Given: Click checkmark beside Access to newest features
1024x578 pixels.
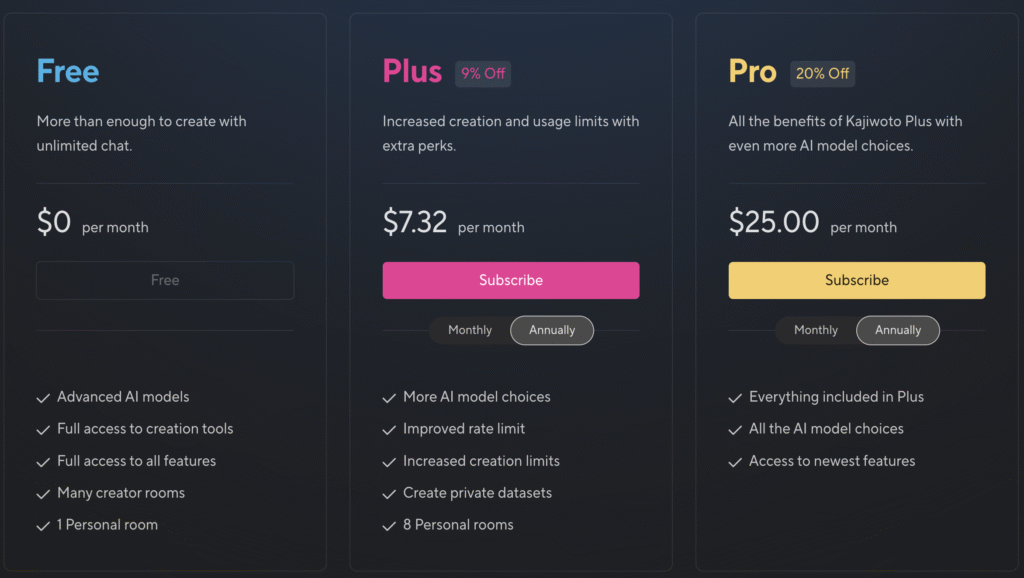Looking at the screenshot, I should (735, 462).
